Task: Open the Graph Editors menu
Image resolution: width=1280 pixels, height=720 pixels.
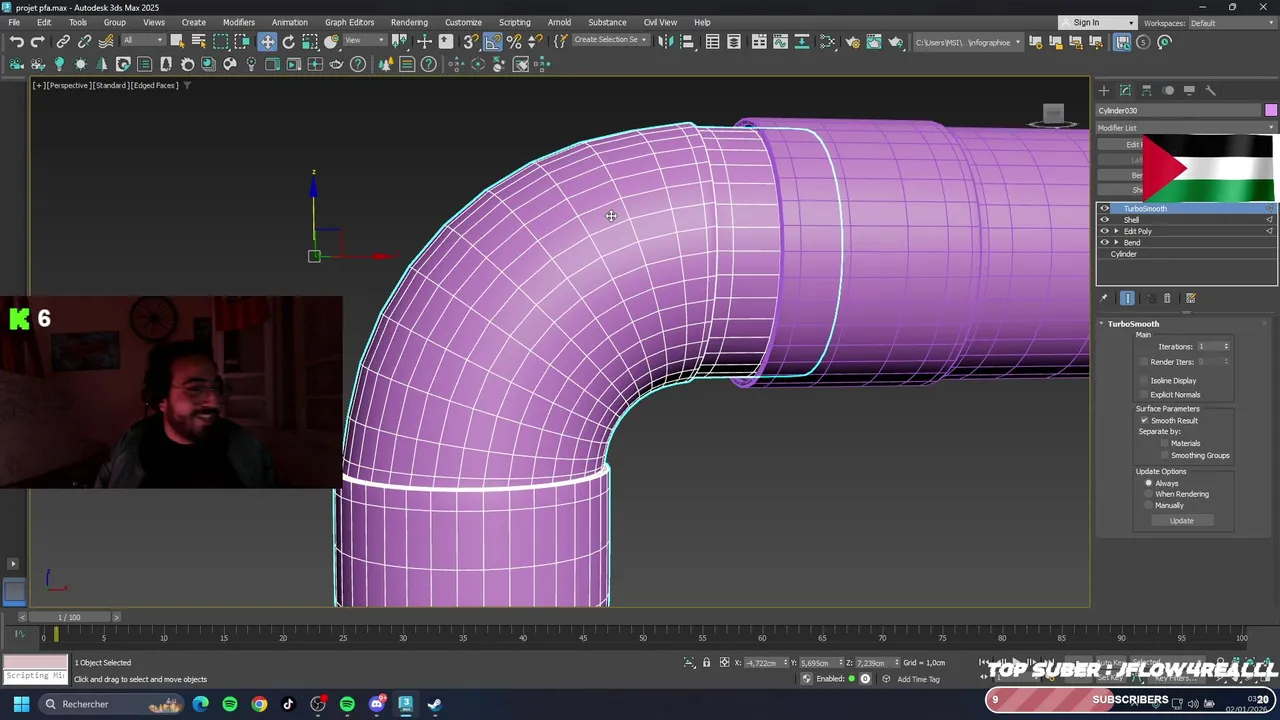Action: coord(349,22)
